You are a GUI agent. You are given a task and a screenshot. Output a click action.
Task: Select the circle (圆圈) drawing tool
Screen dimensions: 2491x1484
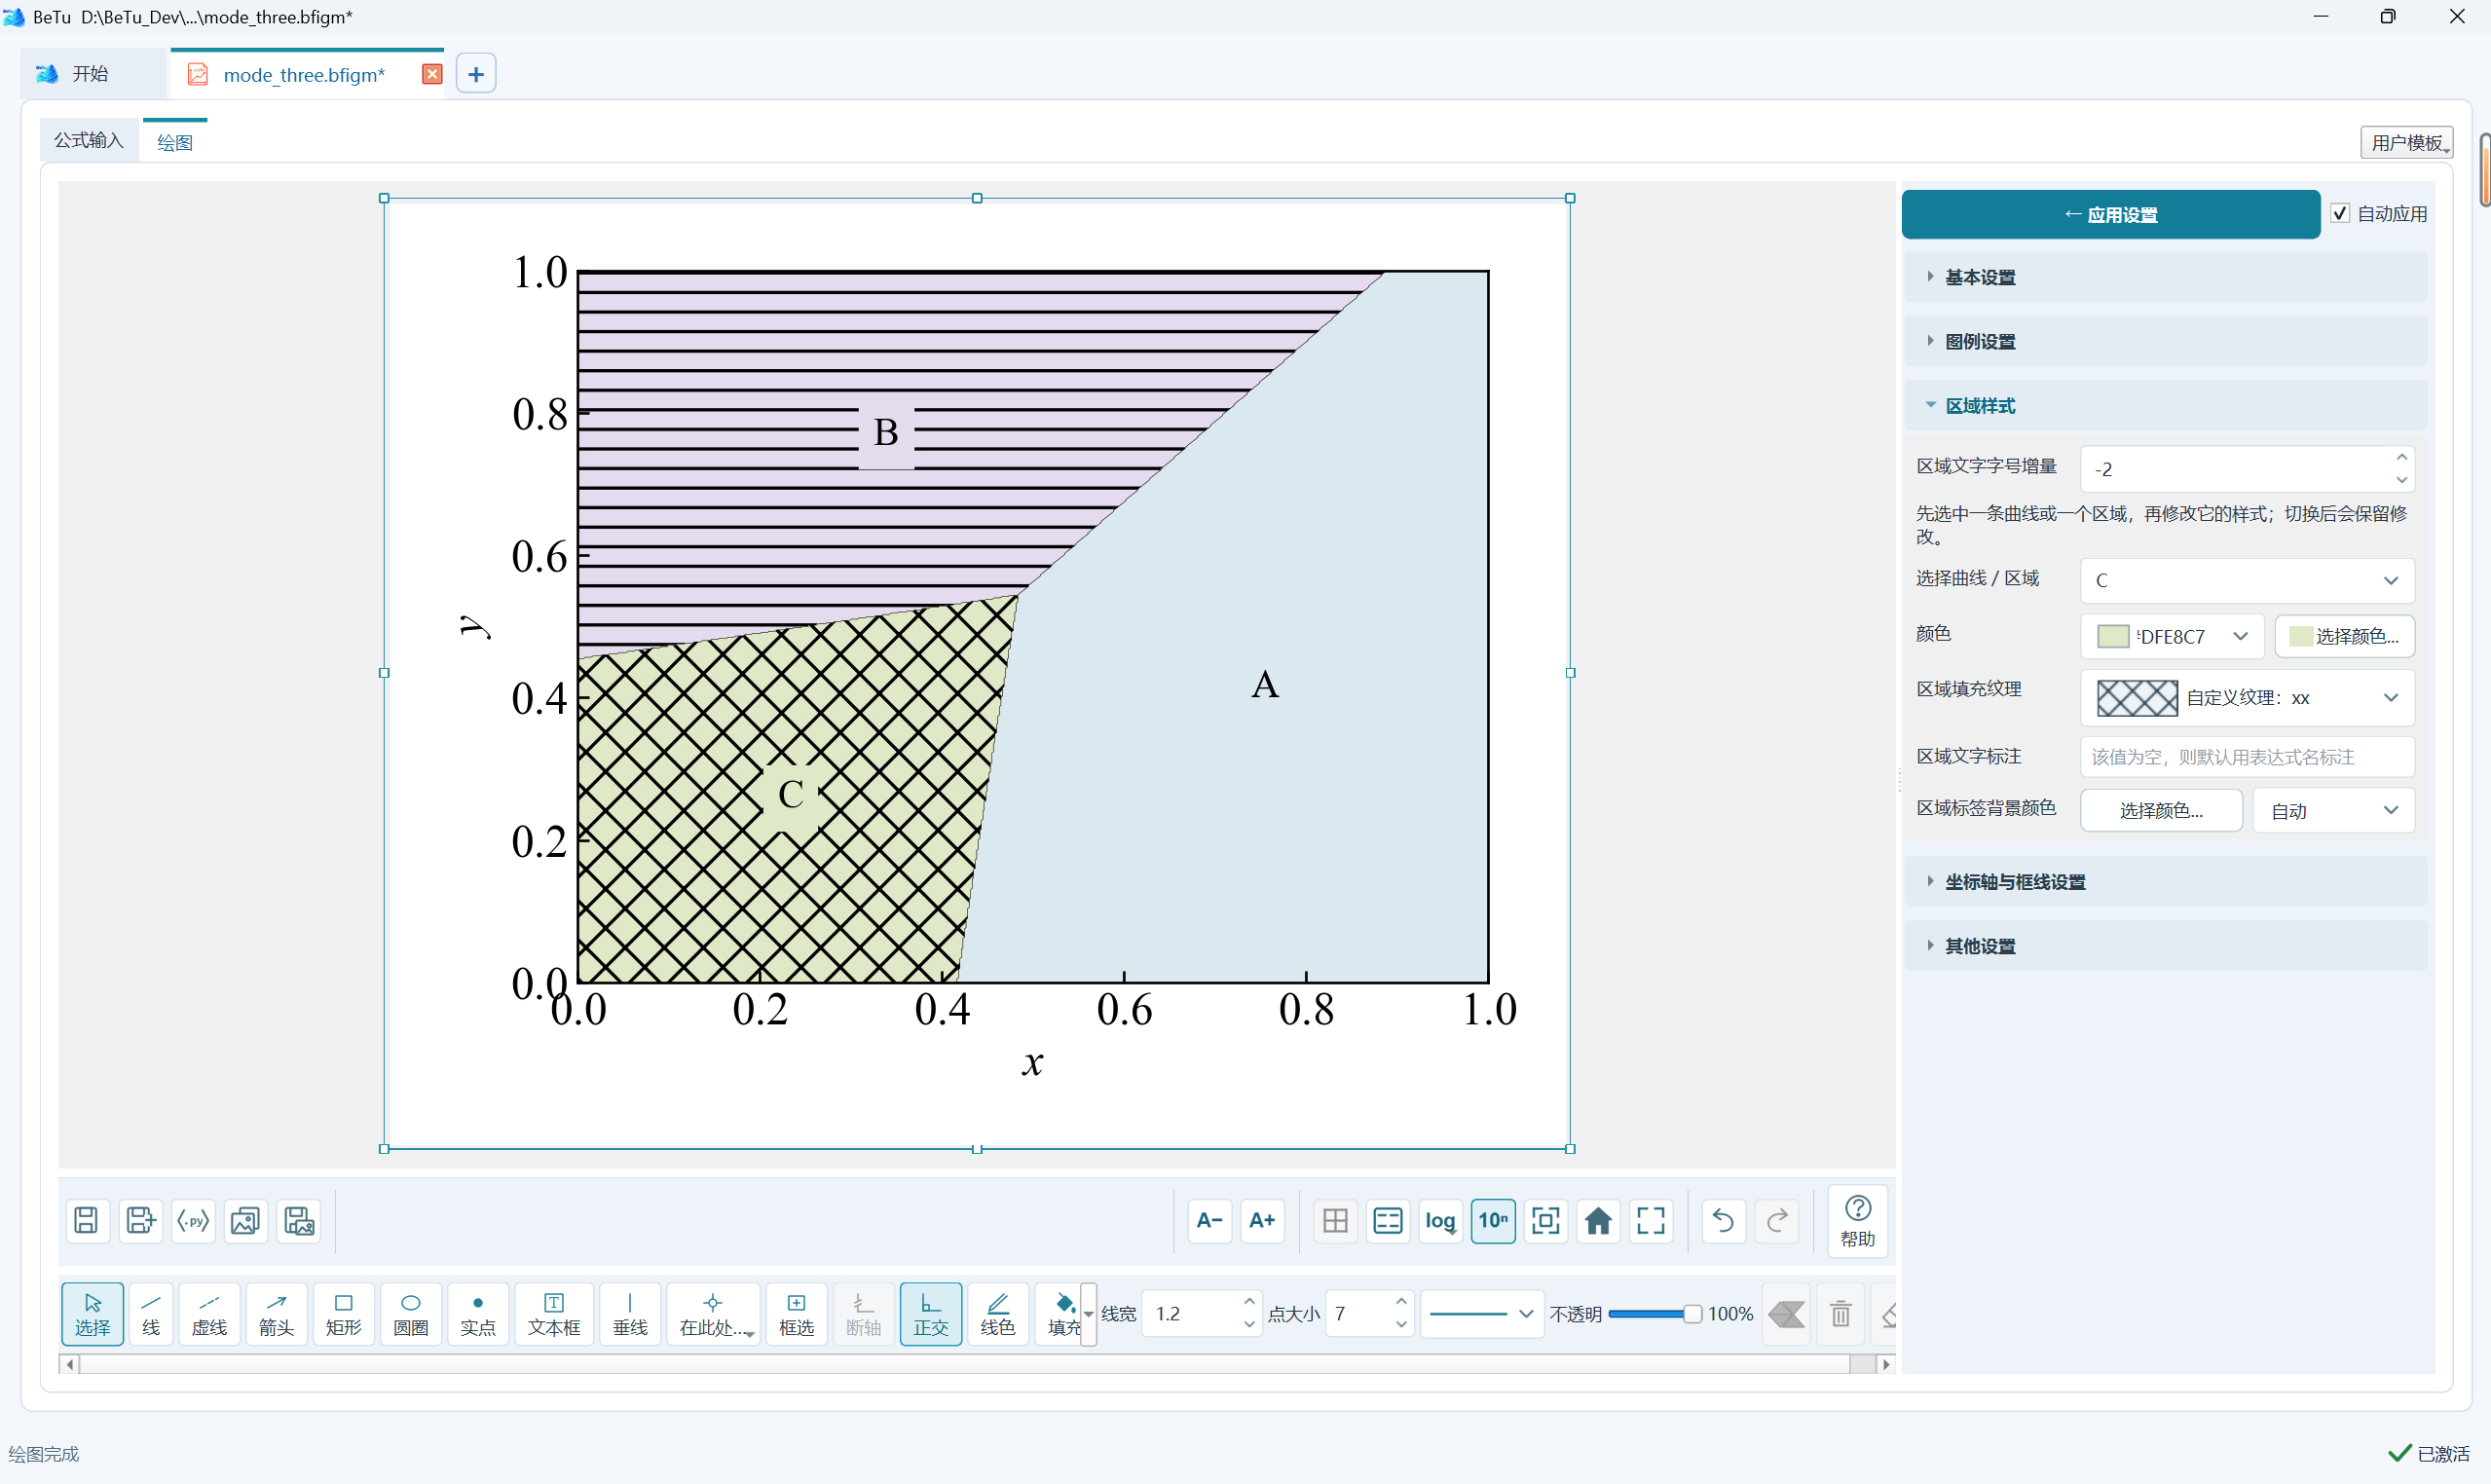coord(410,1313)
